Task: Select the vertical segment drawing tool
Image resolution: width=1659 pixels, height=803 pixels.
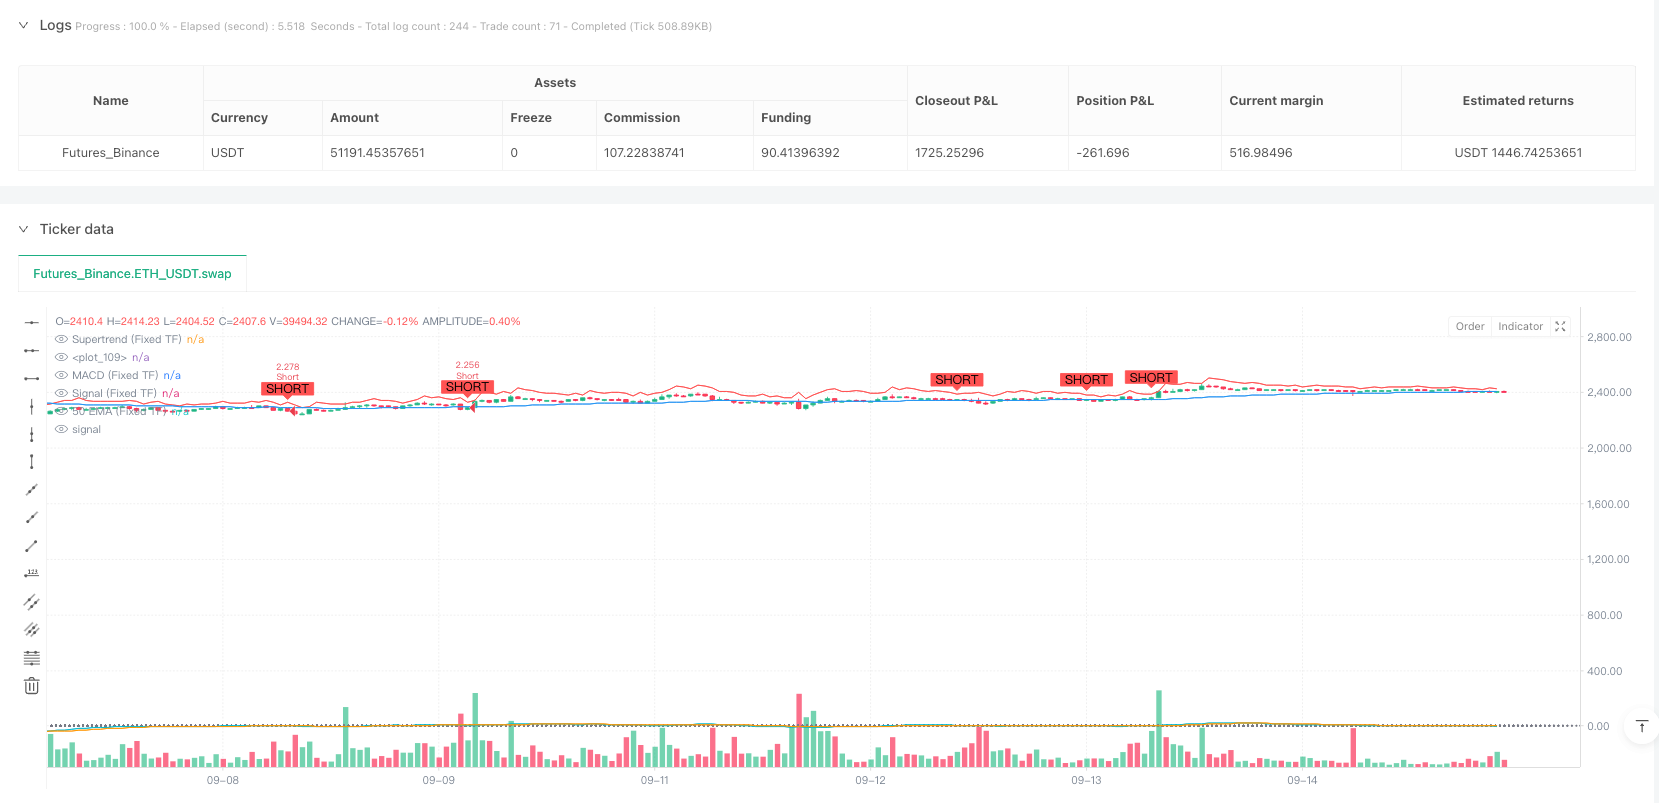Action: point(32,462)
